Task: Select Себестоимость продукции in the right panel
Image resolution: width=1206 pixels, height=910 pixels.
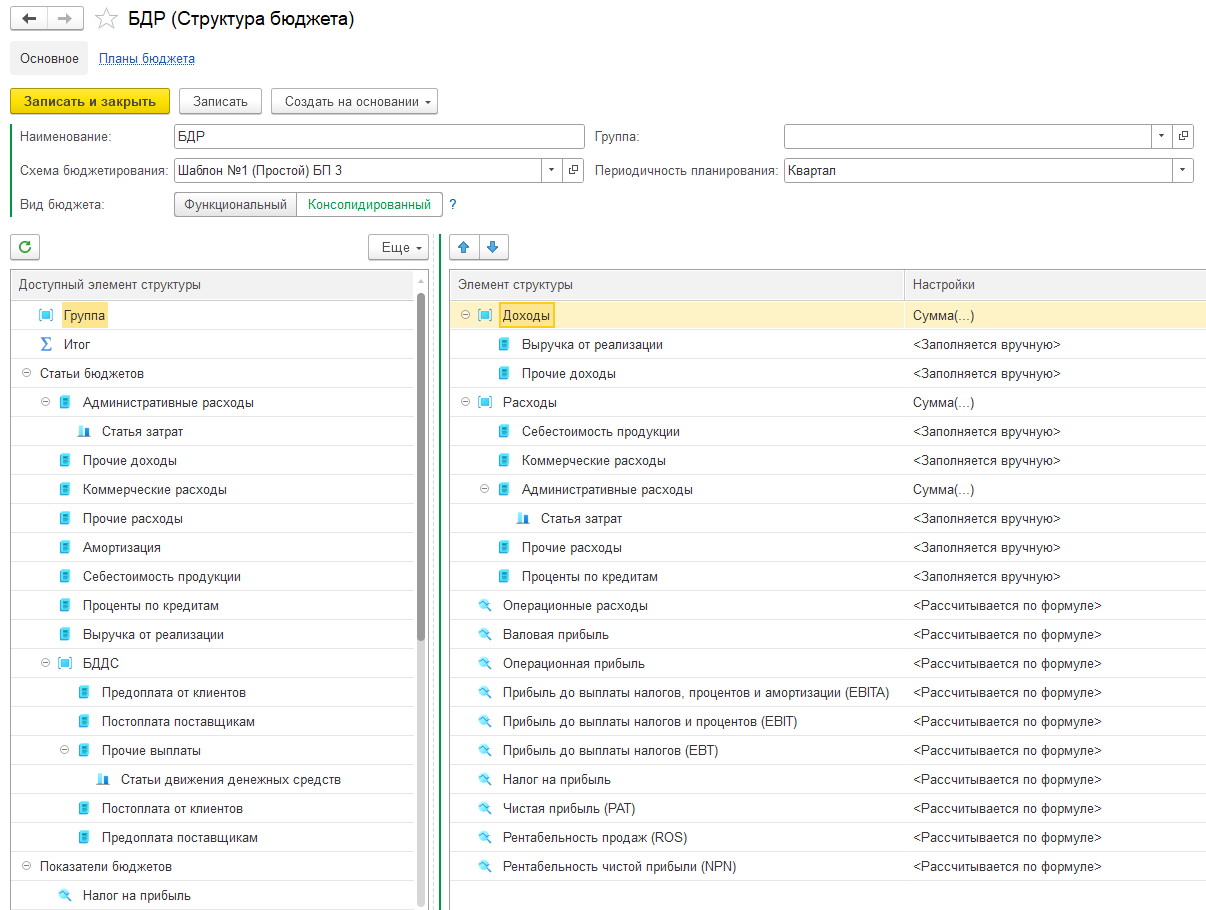Action: [x=600, y=432]
